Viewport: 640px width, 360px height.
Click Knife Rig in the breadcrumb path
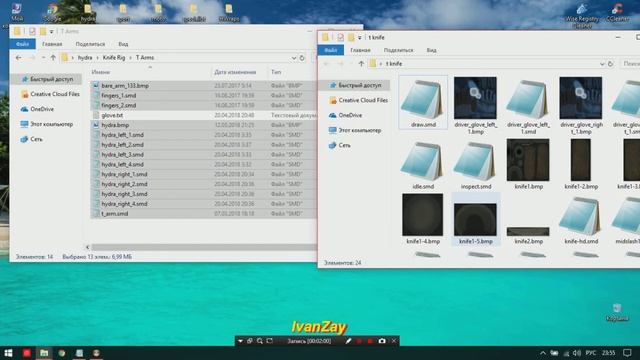(114, 58)
